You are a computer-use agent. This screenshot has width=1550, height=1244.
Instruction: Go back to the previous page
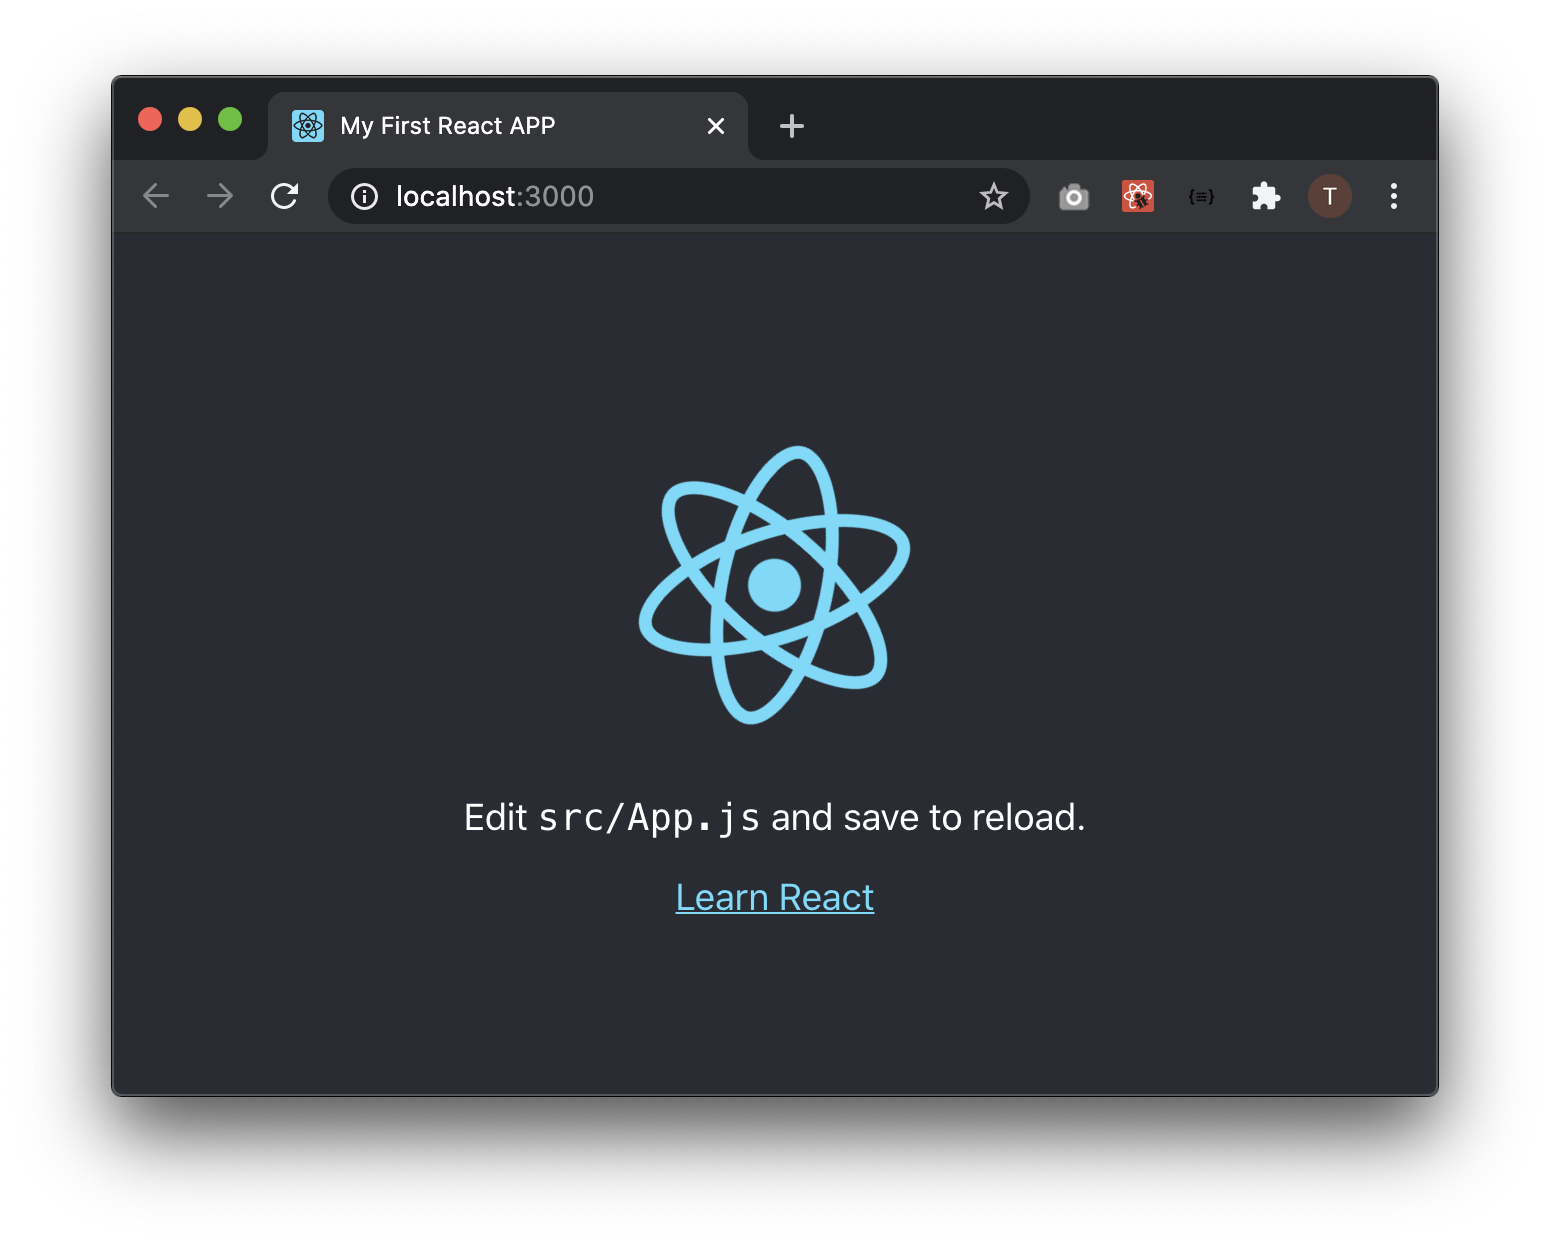coord(156,196)
